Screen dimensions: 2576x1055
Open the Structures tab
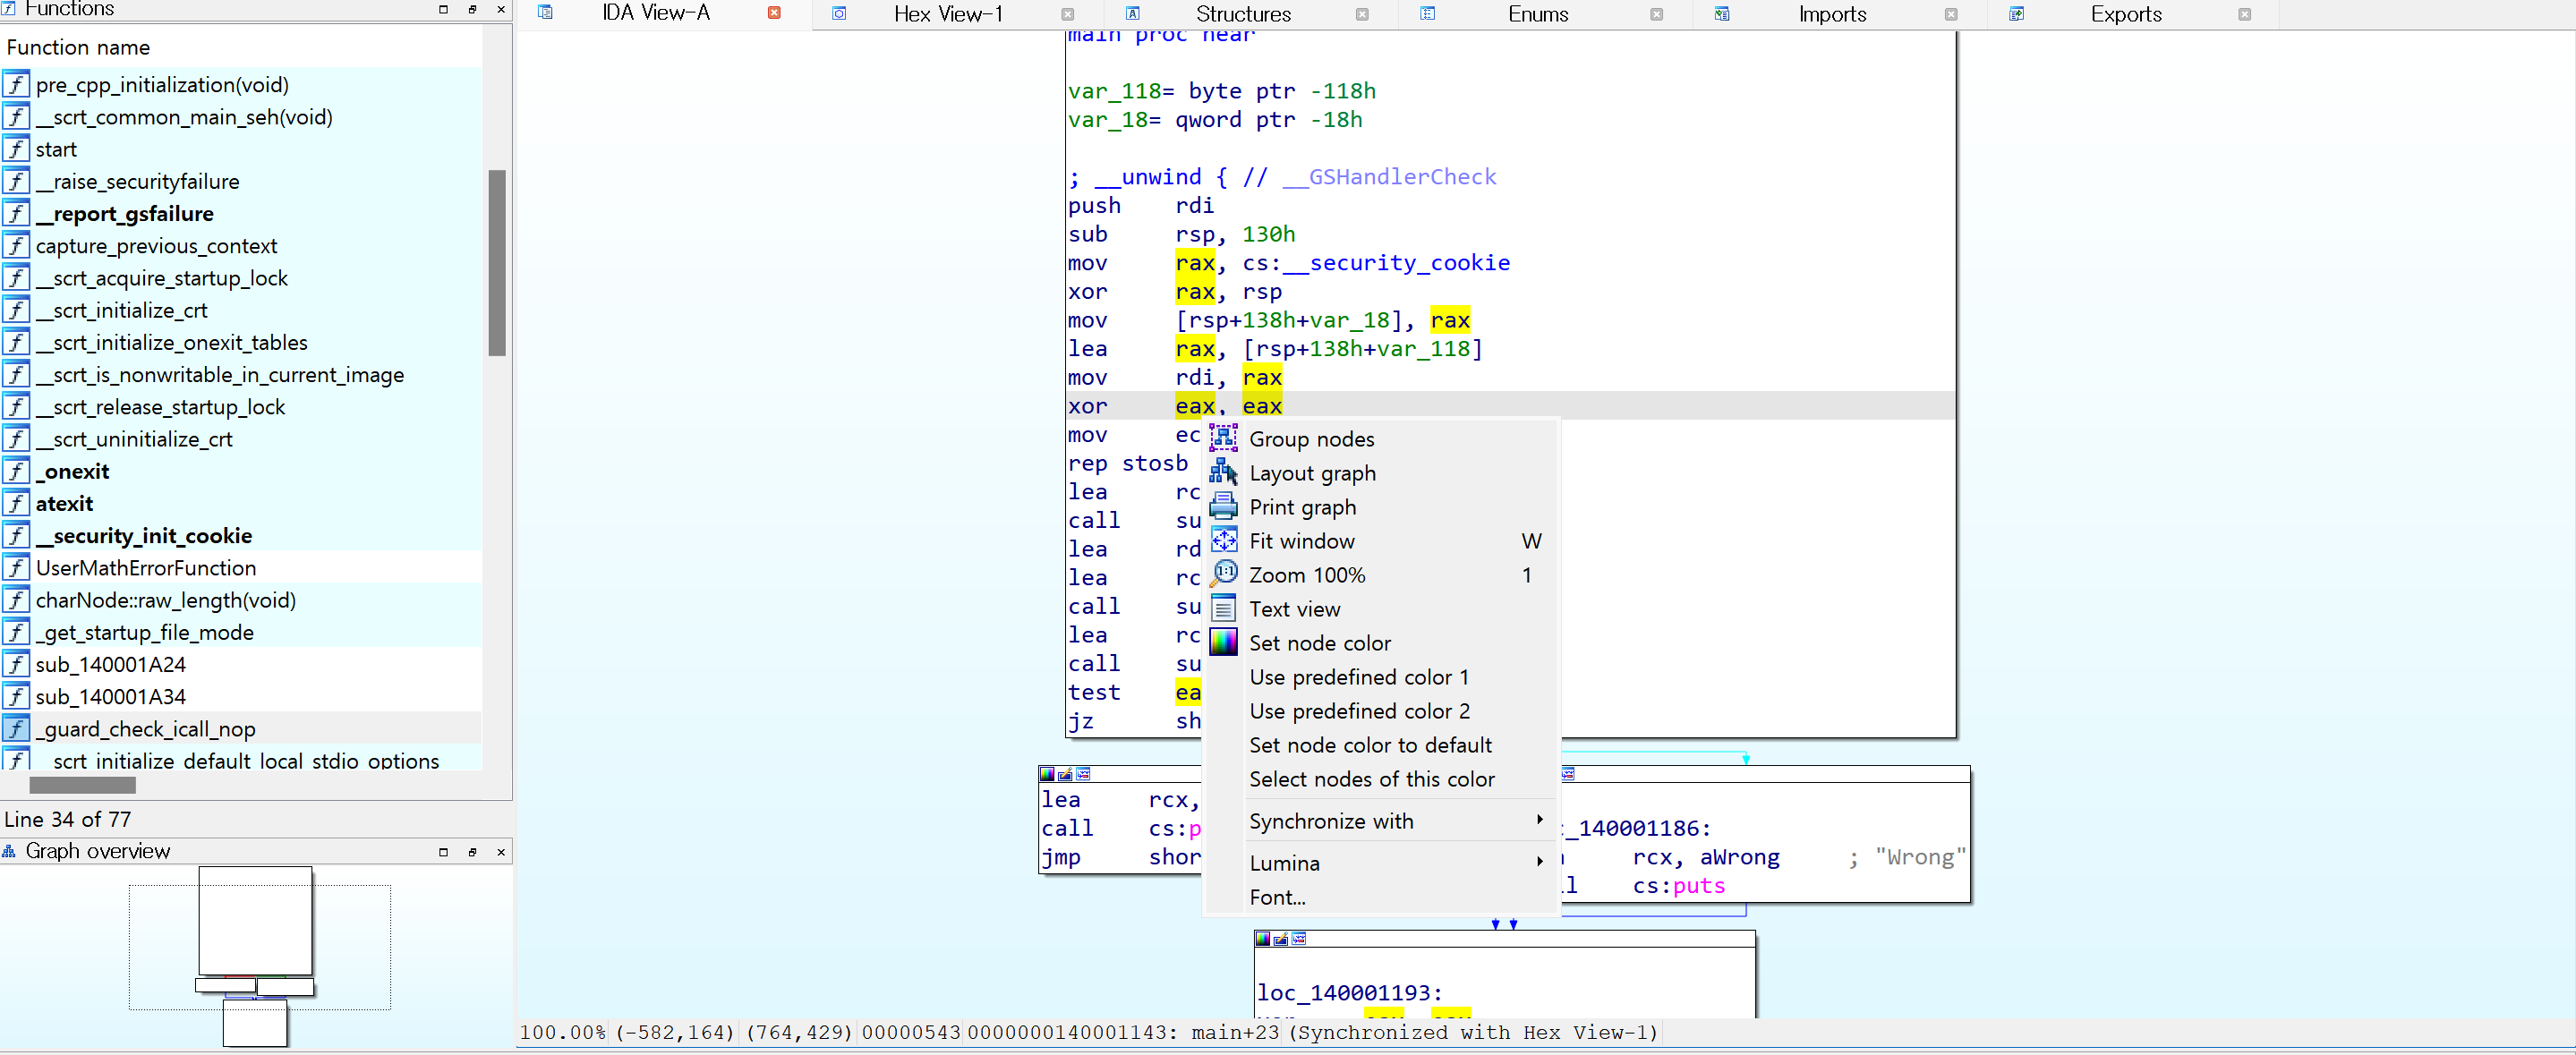point(1242,14)
